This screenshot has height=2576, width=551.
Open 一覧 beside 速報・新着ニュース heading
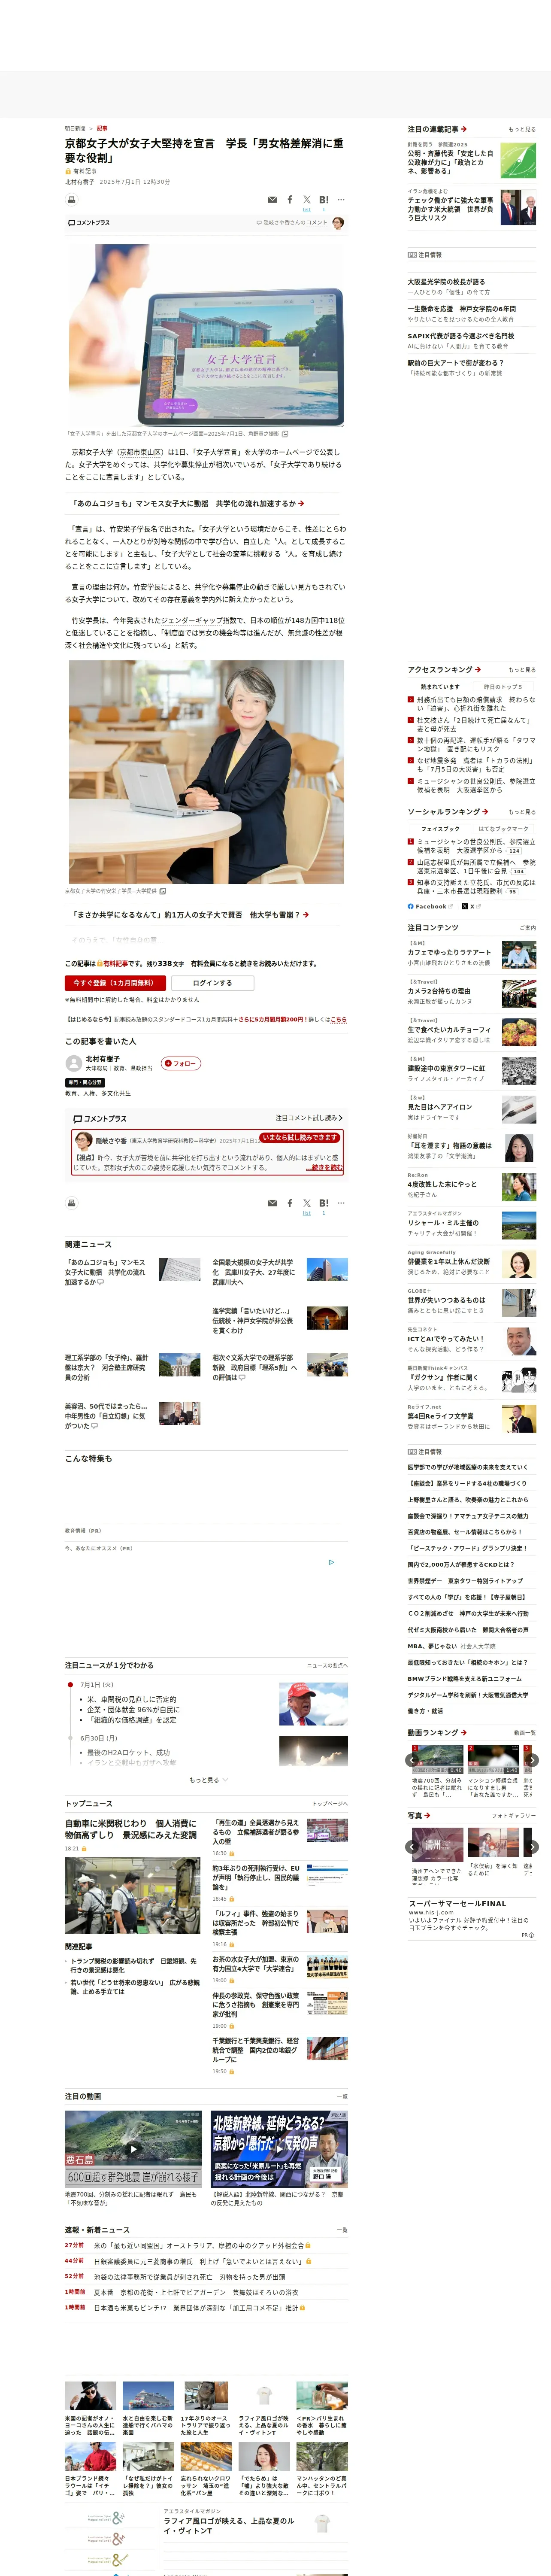point(342,2230)
